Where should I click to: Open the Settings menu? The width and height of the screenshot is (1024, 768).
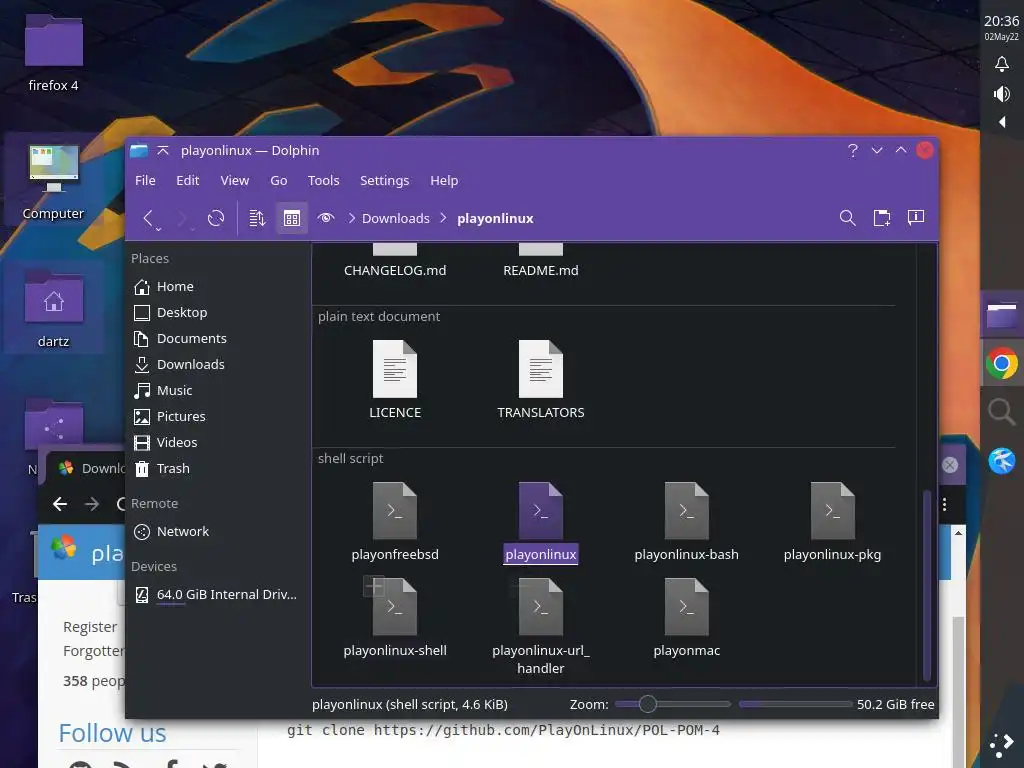pos(385,180)
